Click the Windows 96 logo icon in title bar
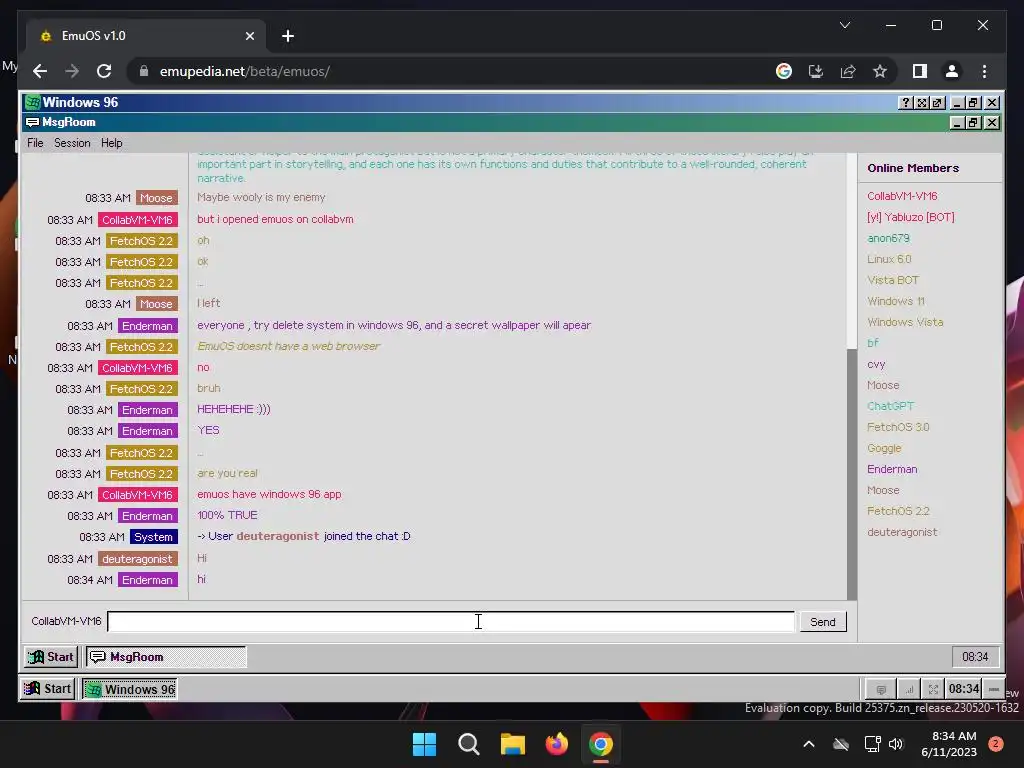 point(33,103)
